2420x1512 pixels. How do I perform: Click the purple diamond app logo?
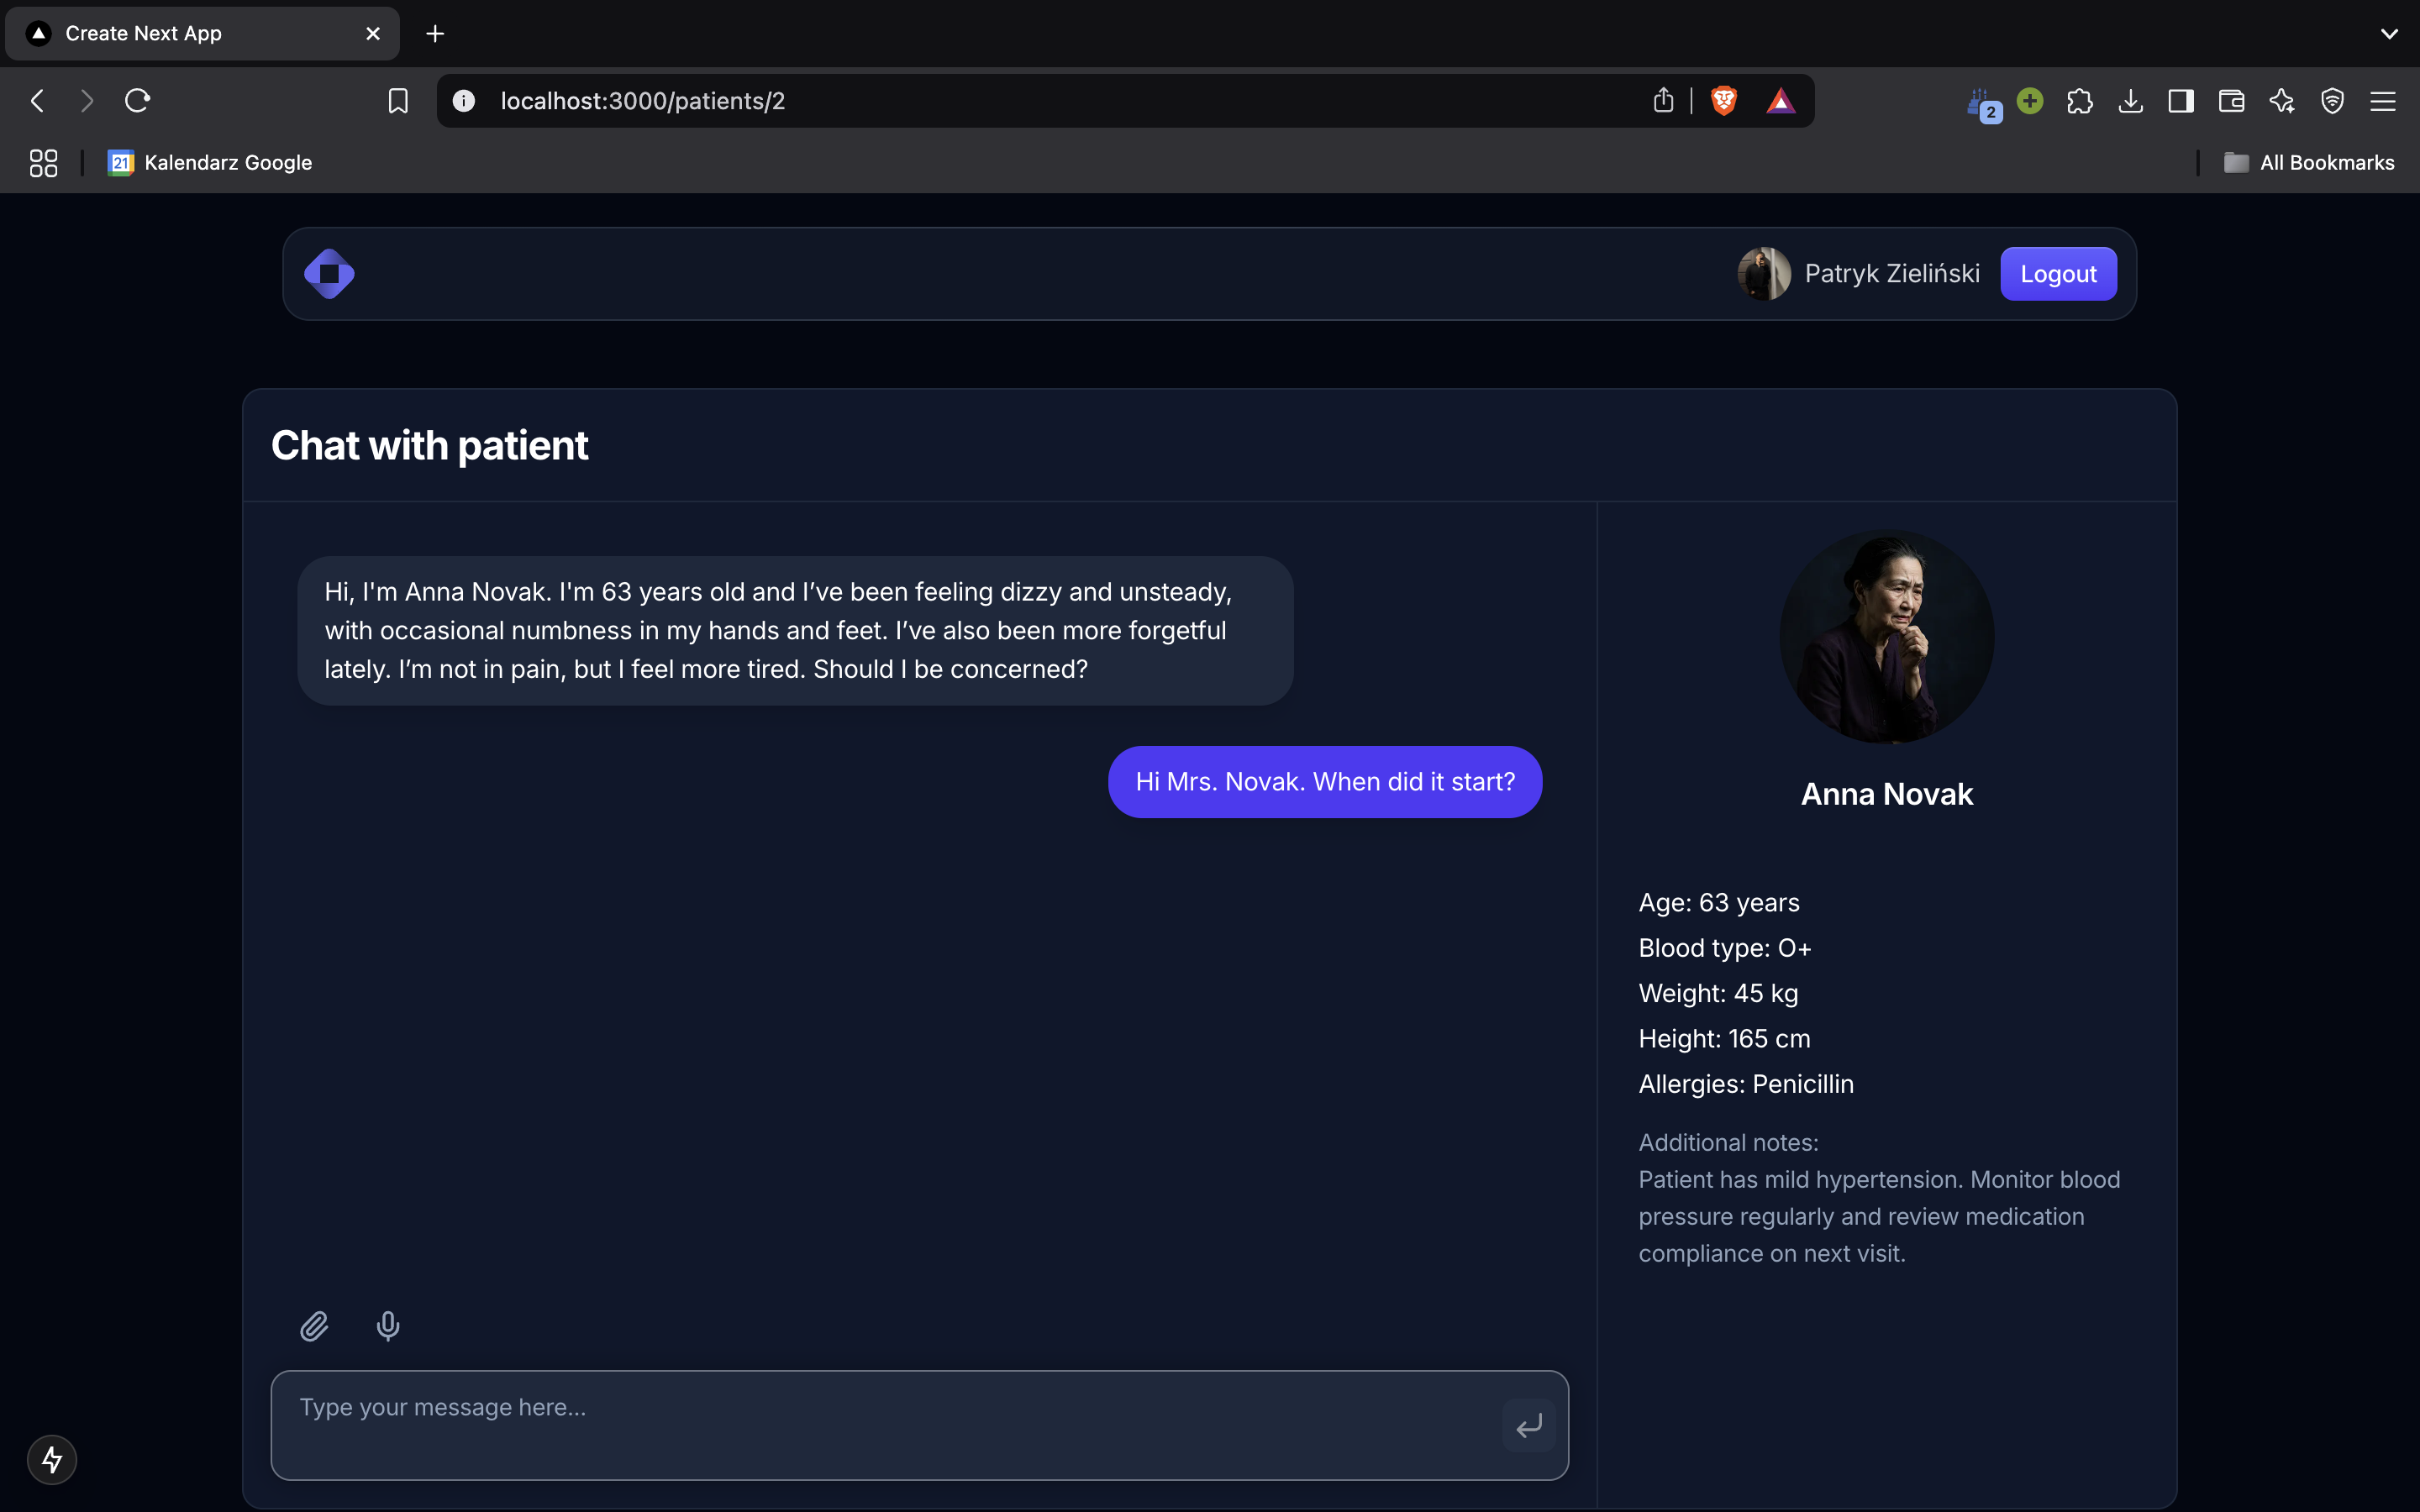pos(329,274)
